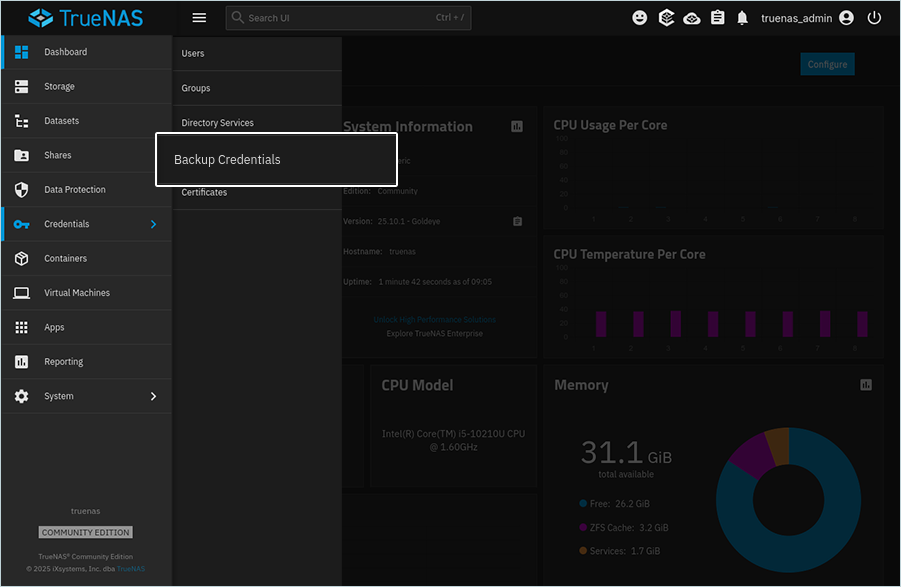Click the 'CPU Temperature Per Core' heading
901x587 pixels.
629,254
